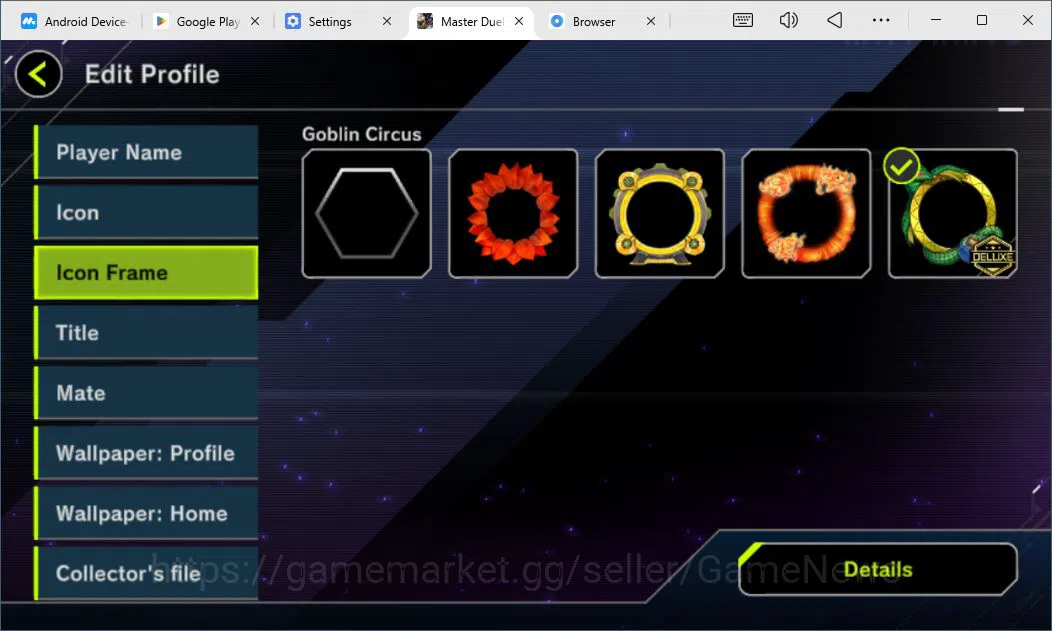Open the speaker volume control
Image resolution: width=1052 pixels, height=631 pixels.
tap(788, 20)
